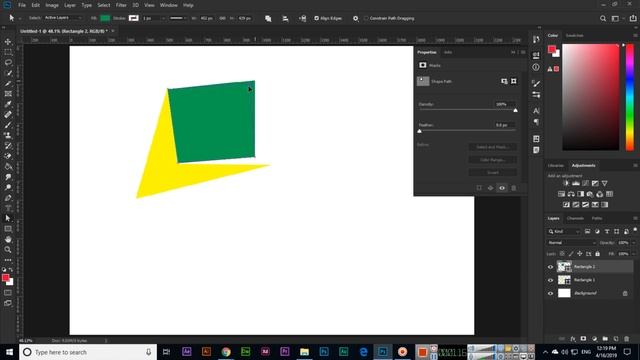Open the stroke width dropdown
The image size is (640, 360).
click(x=163, y=18)
